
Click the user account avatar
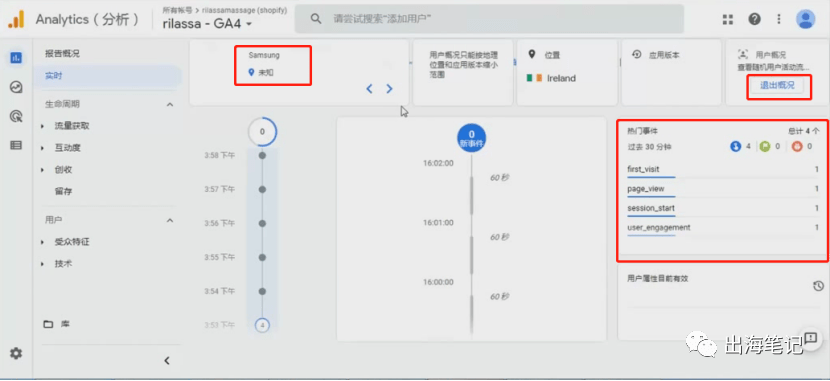(x=806, y=19)
